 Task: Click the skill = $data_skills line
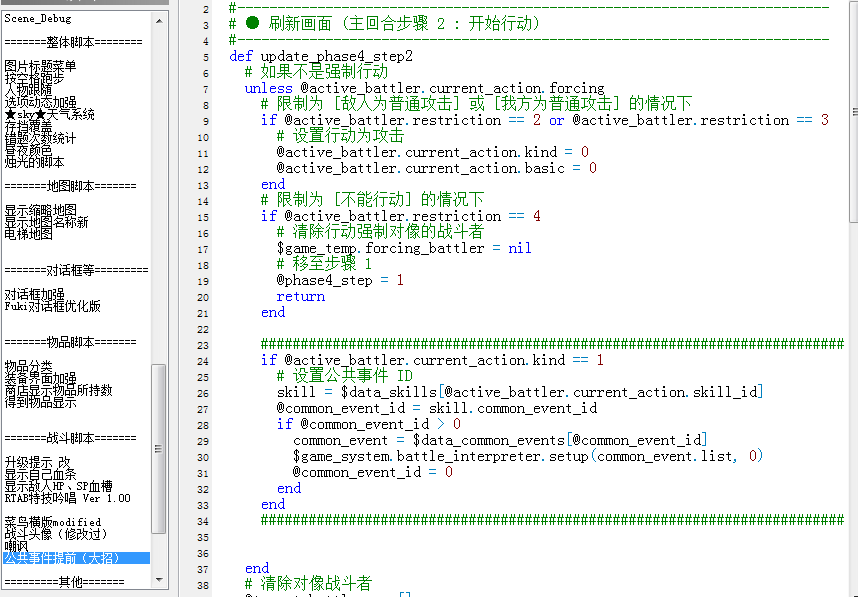(x=520, y=392)
